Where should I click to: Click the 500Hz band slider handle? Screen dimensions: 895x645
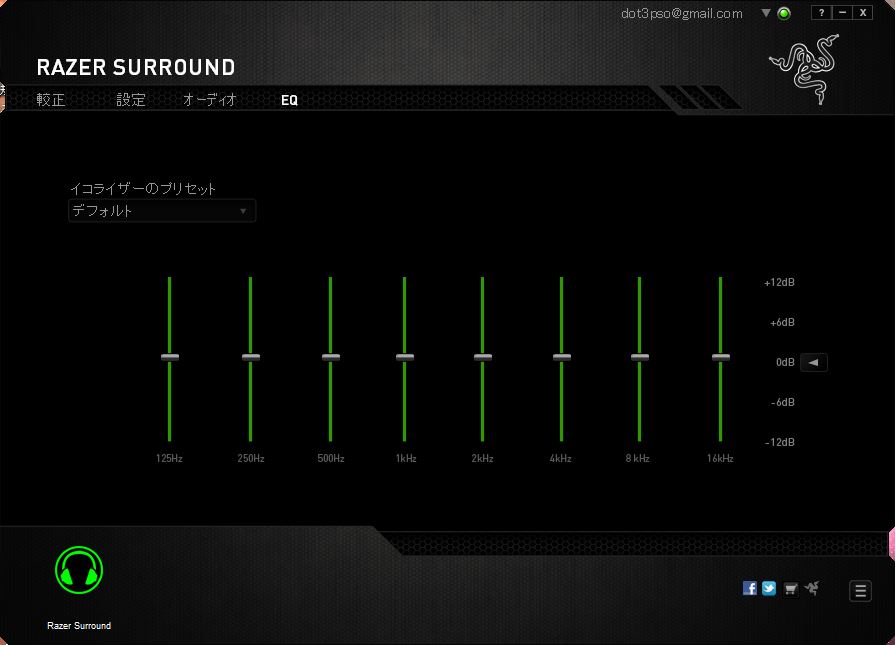click(331, 357)
